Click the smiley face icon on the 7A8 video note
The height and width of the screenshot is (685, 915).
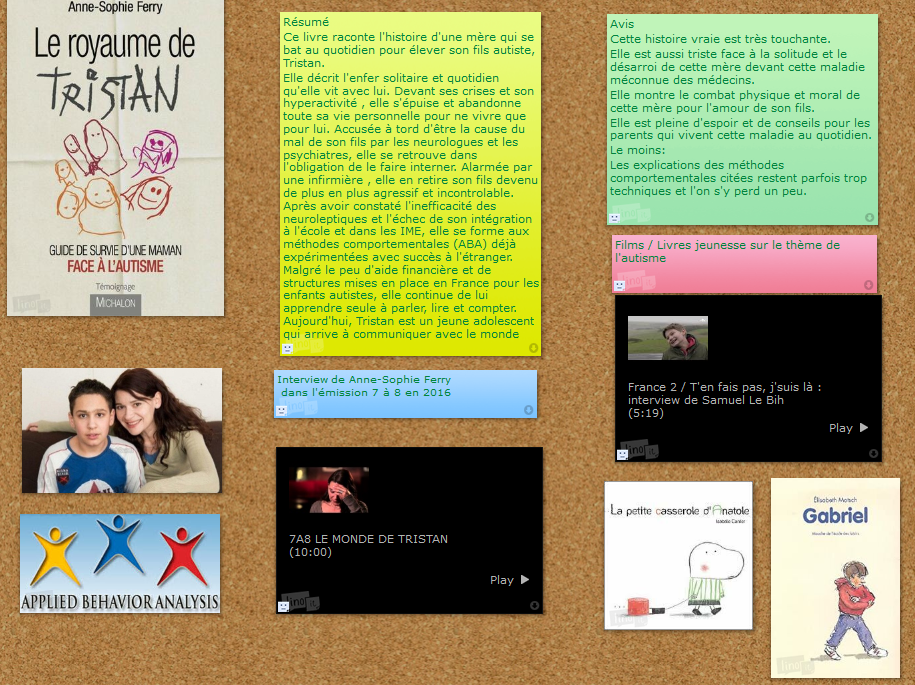coord(284,606)
